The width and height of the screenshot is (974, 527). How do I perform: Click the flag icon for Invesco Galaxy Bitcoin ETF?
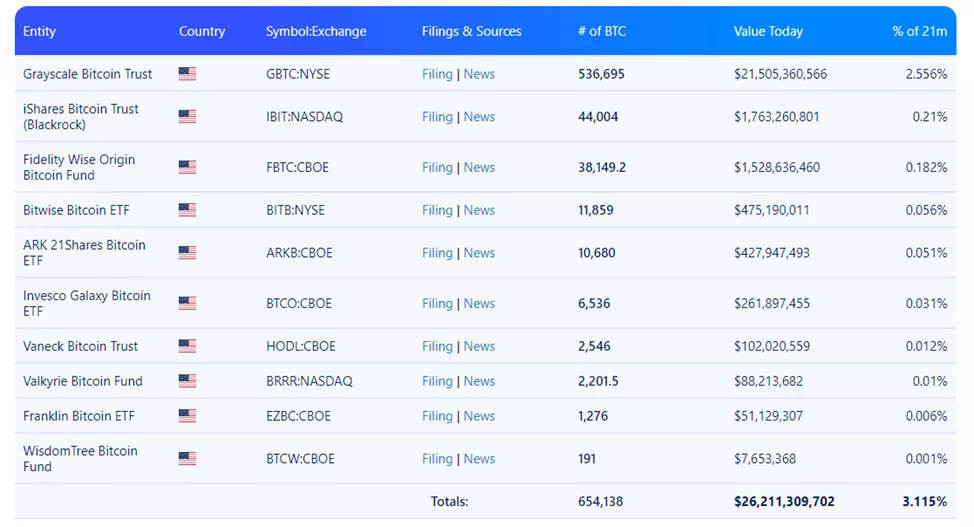pyautogui.click(x=187, y=303)
